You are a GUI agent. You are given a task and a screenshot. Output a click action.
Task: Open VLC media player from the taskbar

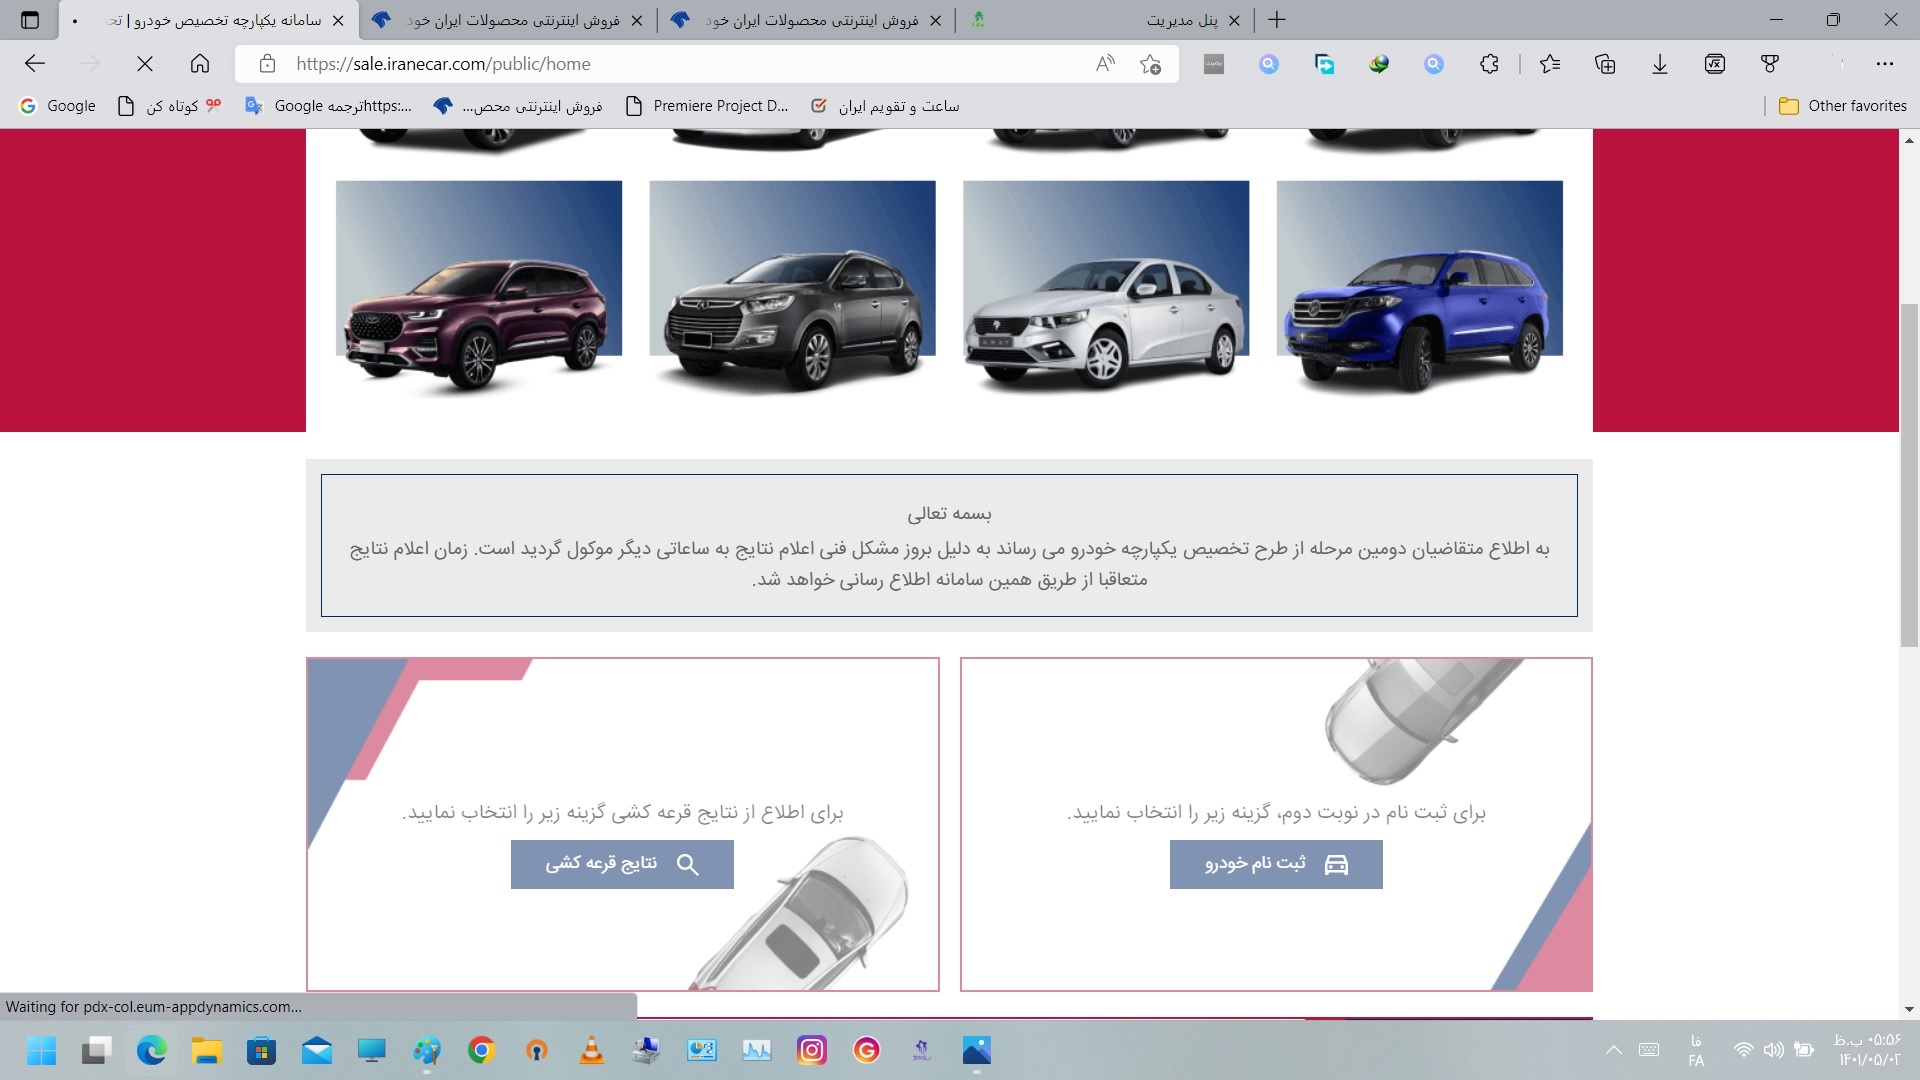click(592, 1051)
